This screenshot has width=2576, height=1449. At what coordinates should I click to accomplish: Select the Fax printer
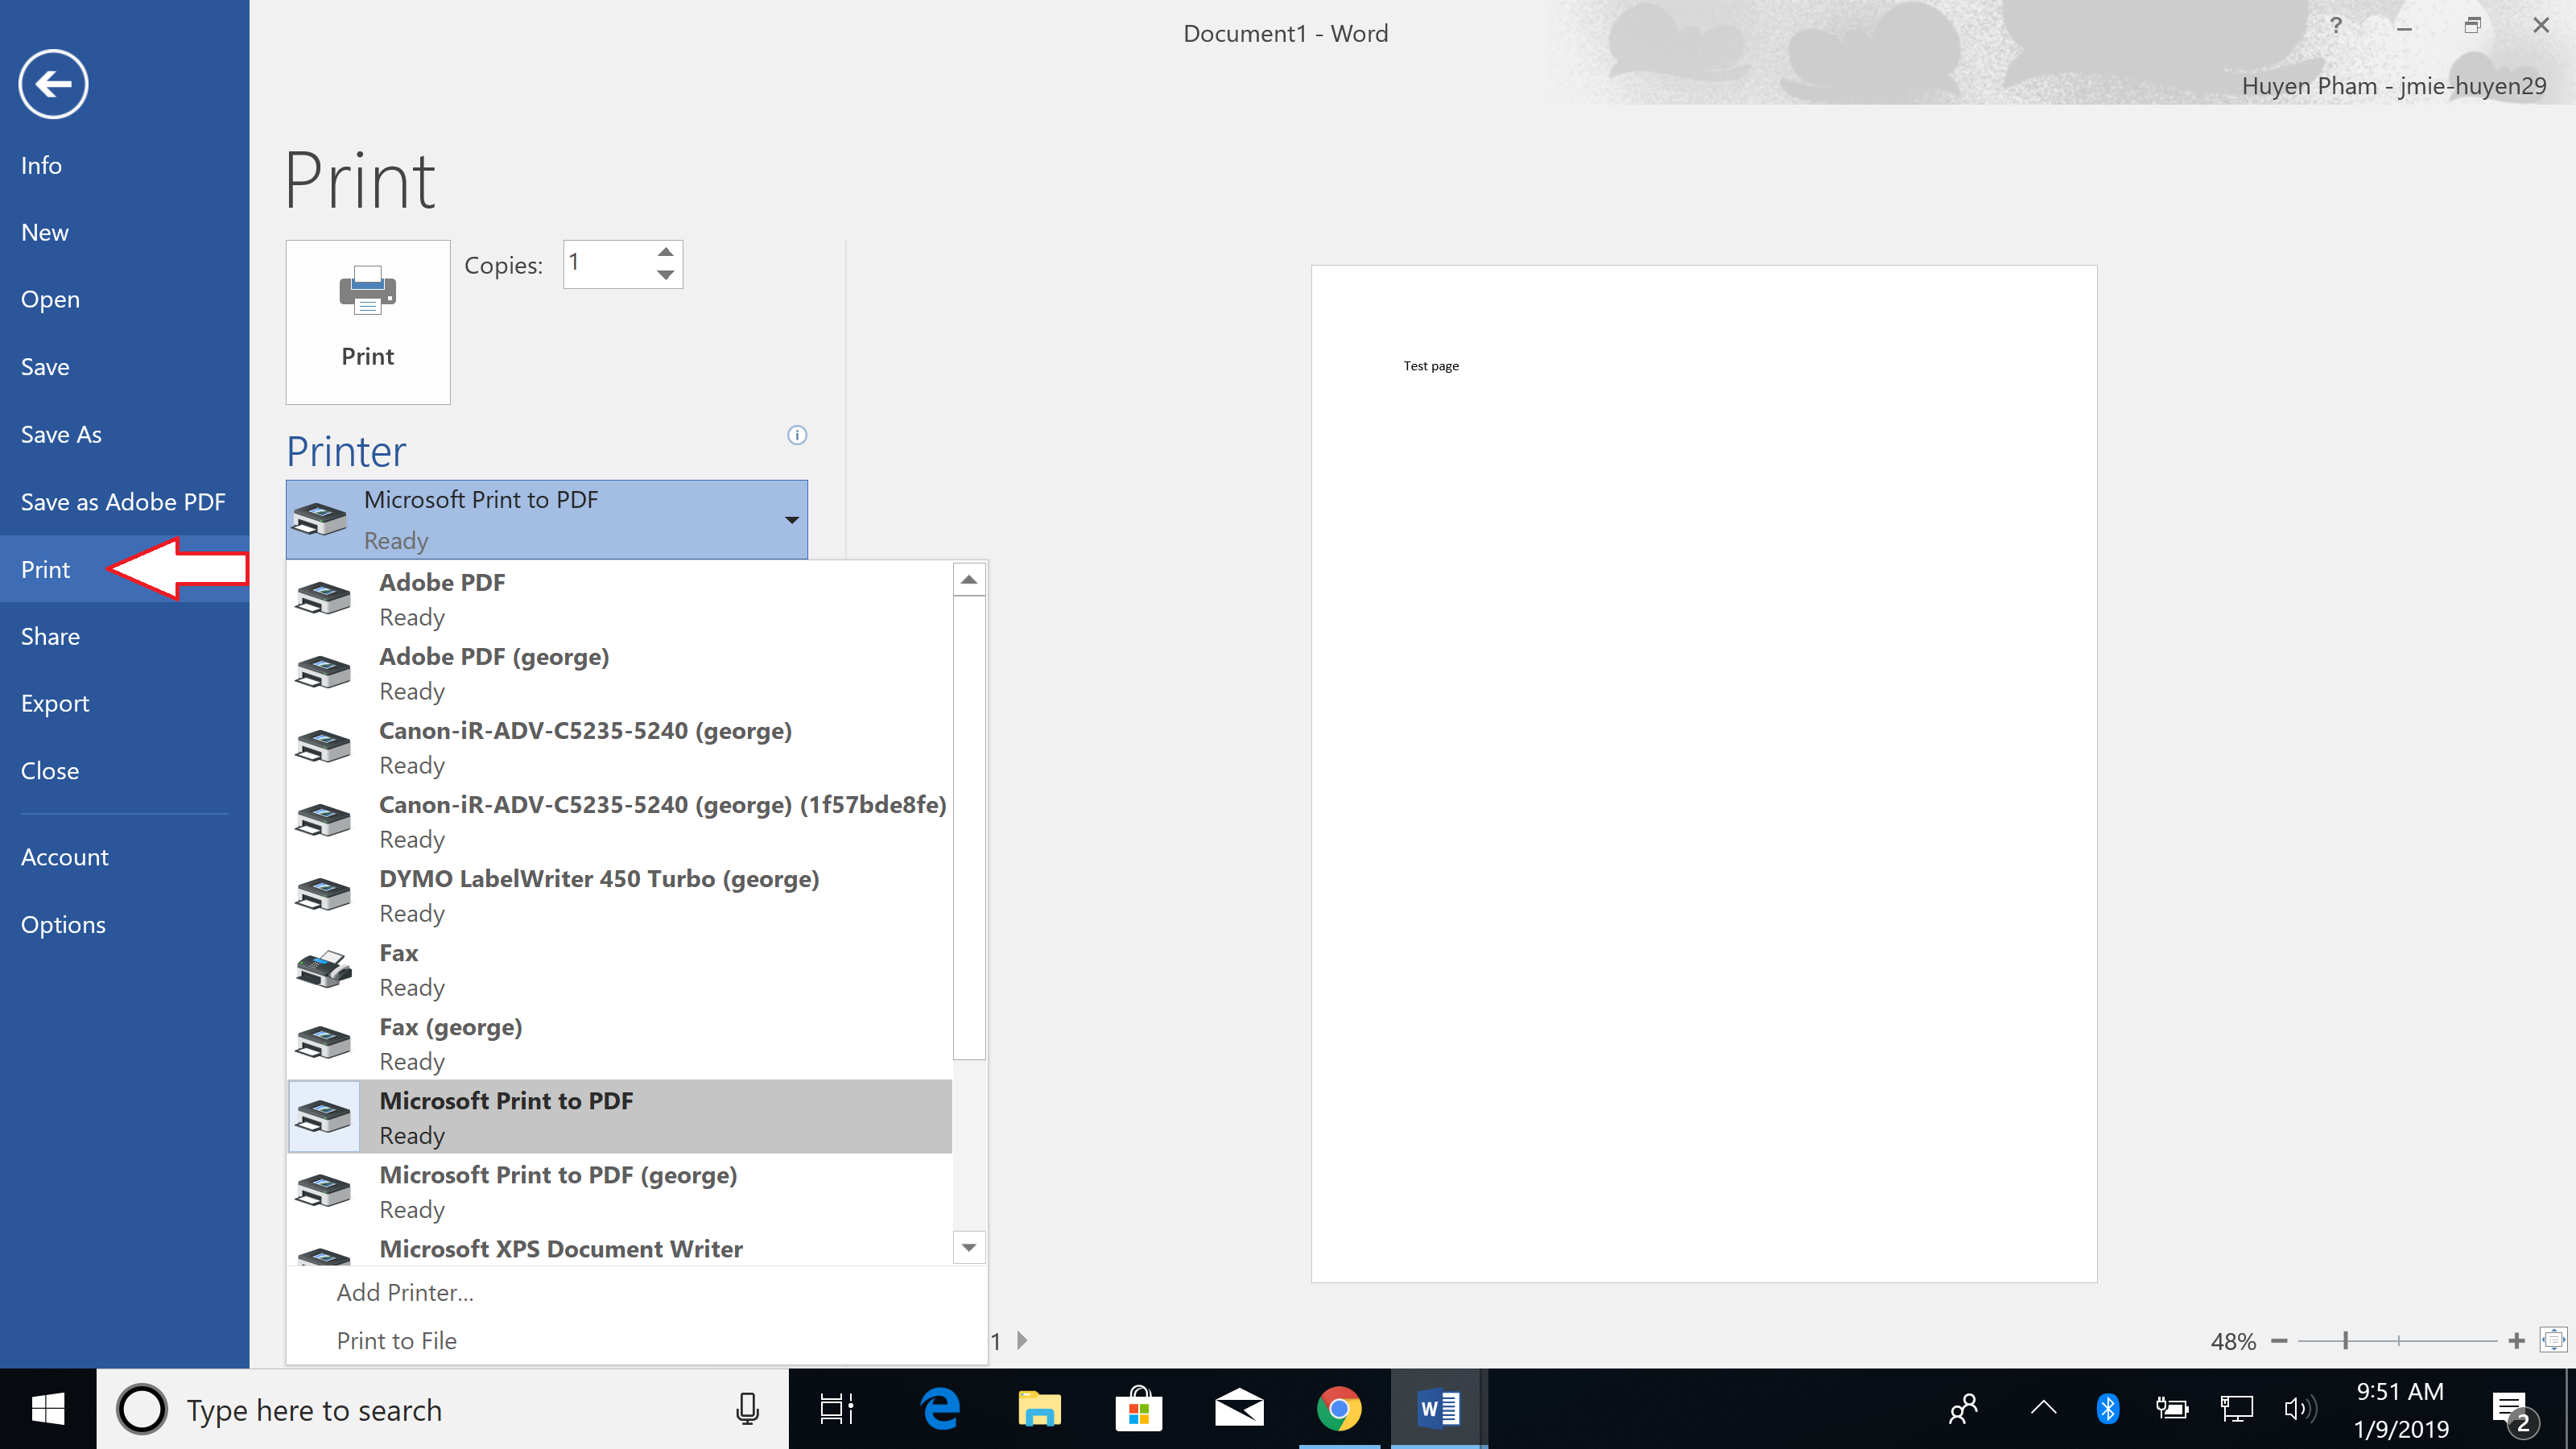tap(620, 969)
